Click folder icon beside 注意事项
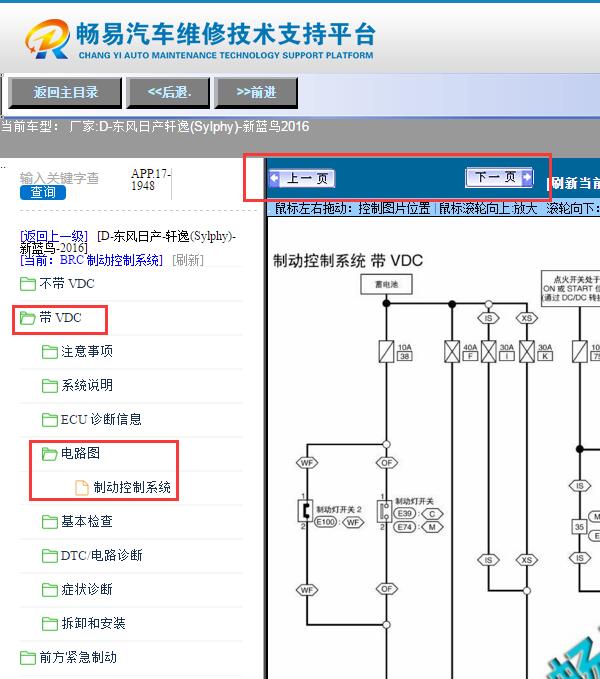The width and height of the screenshot is (600, 679). (49, 352)
